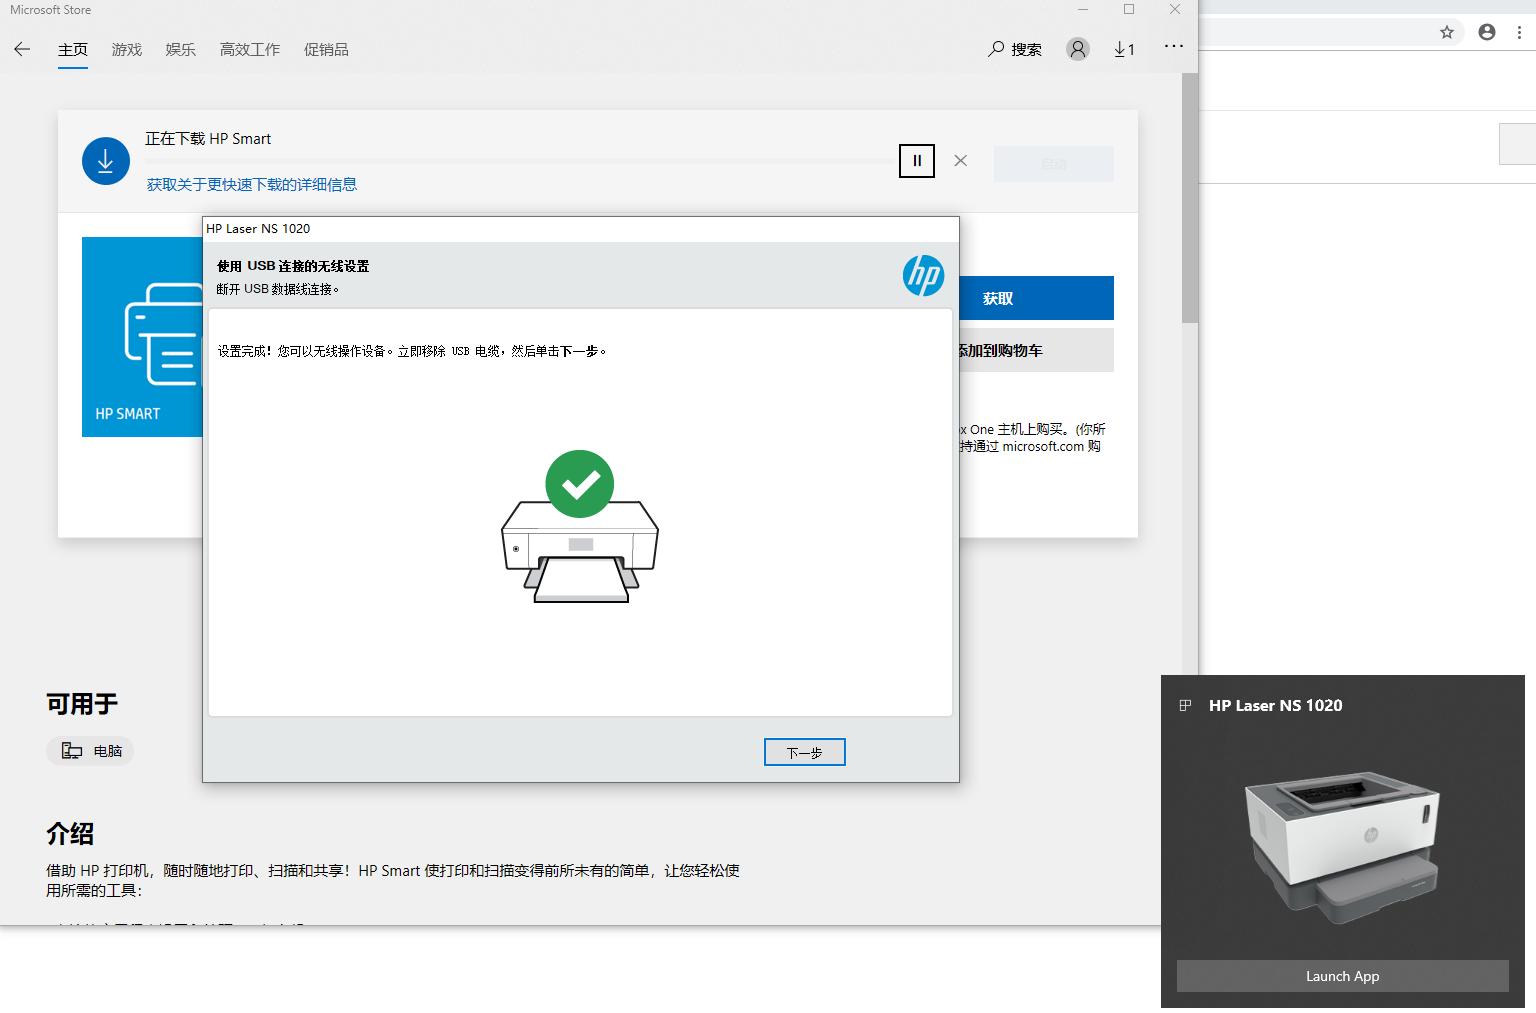Click the user account icon in the Store

[1077, 49]
